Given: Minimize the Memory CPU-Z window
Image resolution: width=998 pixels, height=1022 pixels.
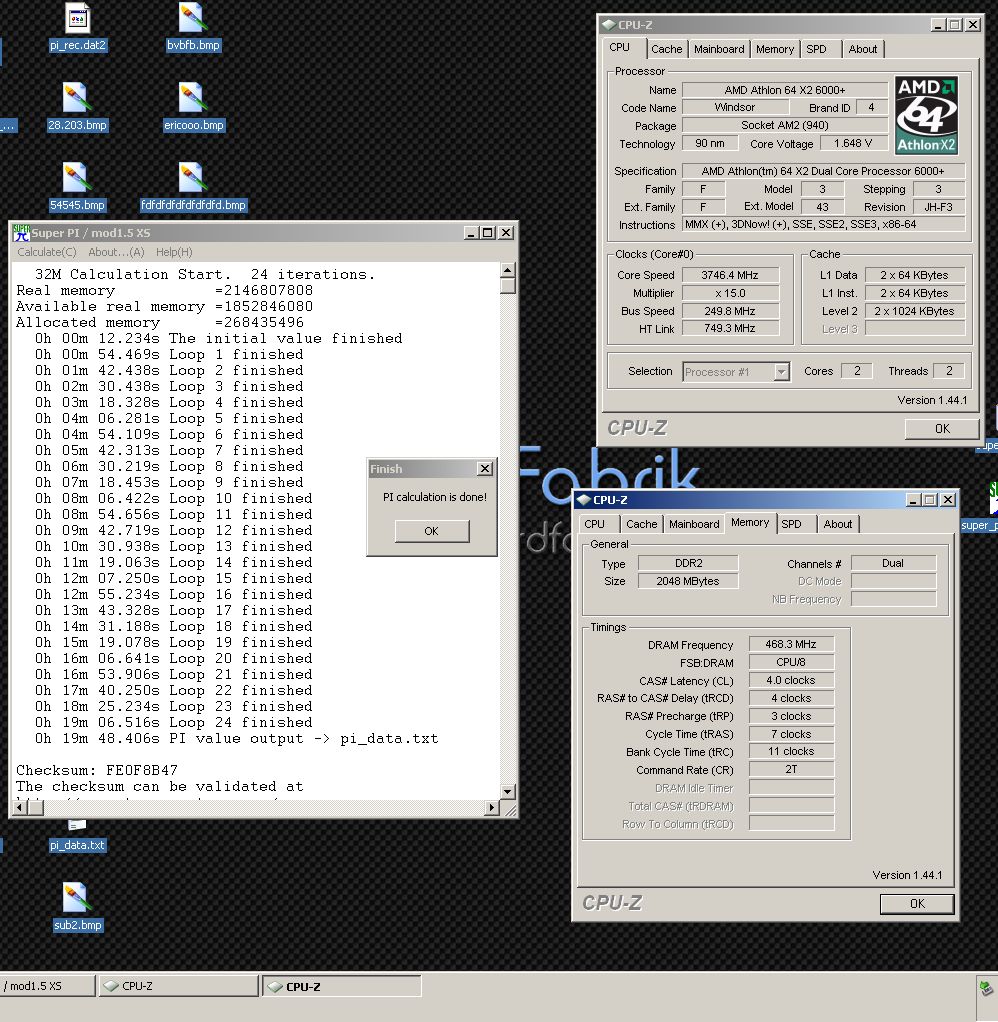Looking at the screenshot, I should [x=913, y=500].
